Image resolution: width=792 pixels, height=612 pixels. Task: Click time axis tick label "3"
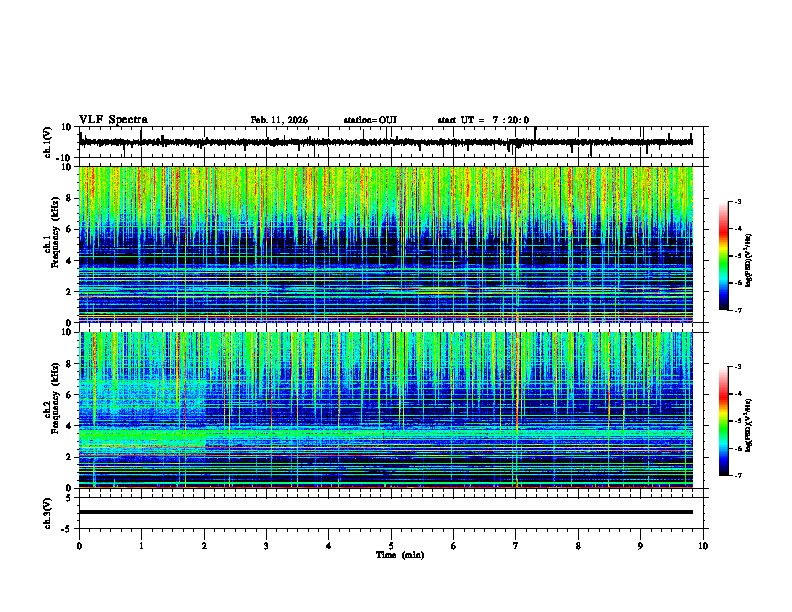pyautogui.click(x=266, y=546)
